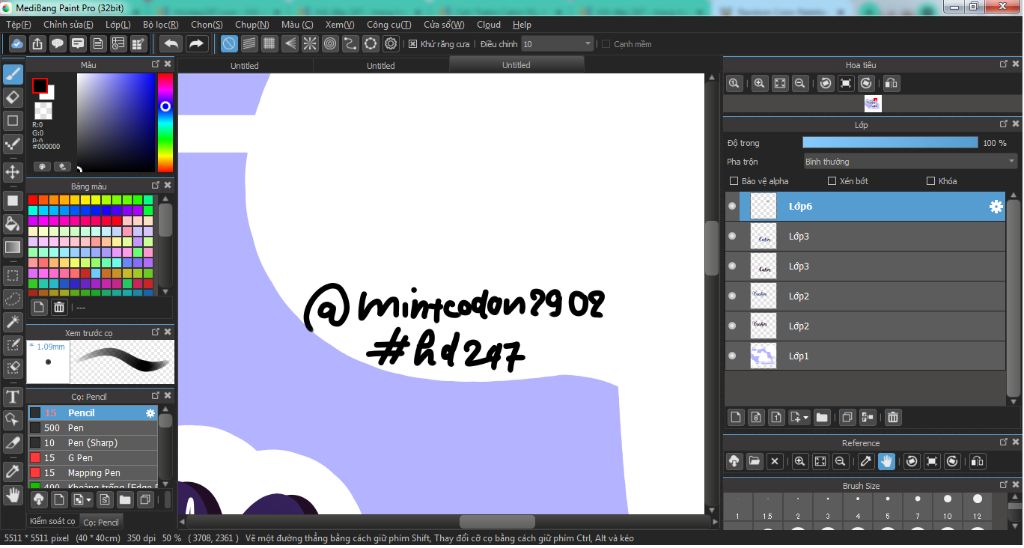Switch to Kiểm soát cọ tab
This screenshot has width=1024, height=548.
[x=52, y=521]
